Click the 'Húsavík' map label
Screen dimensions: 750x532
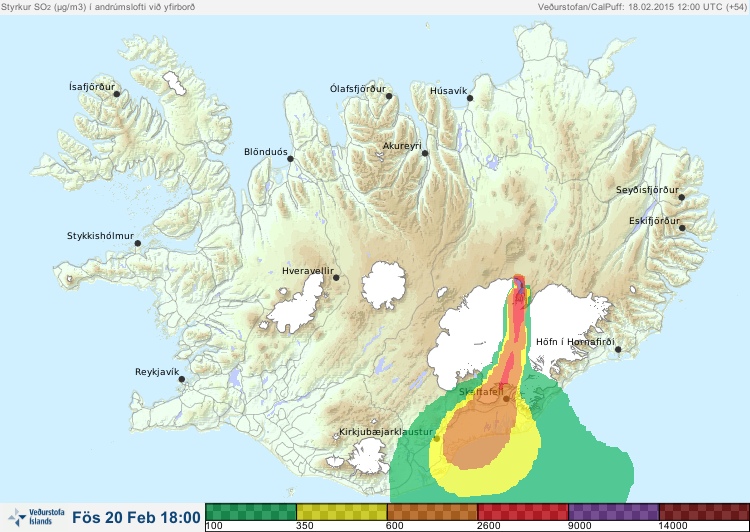pyautogui.click(x=448, y=91)
